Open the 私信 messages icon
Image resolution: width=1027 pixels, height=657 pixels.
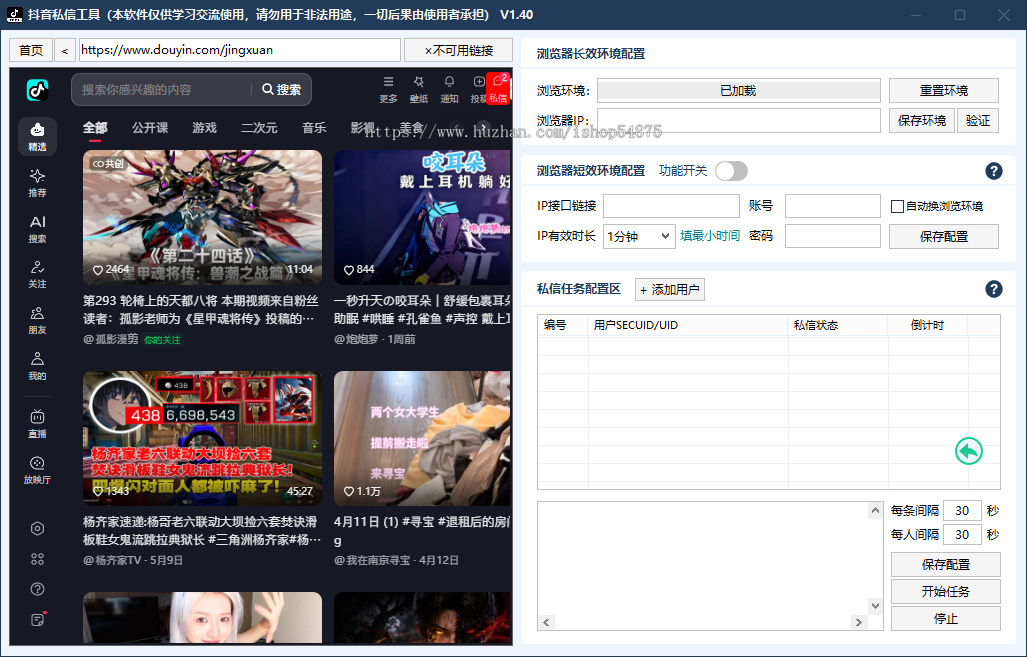click(498, 89)
